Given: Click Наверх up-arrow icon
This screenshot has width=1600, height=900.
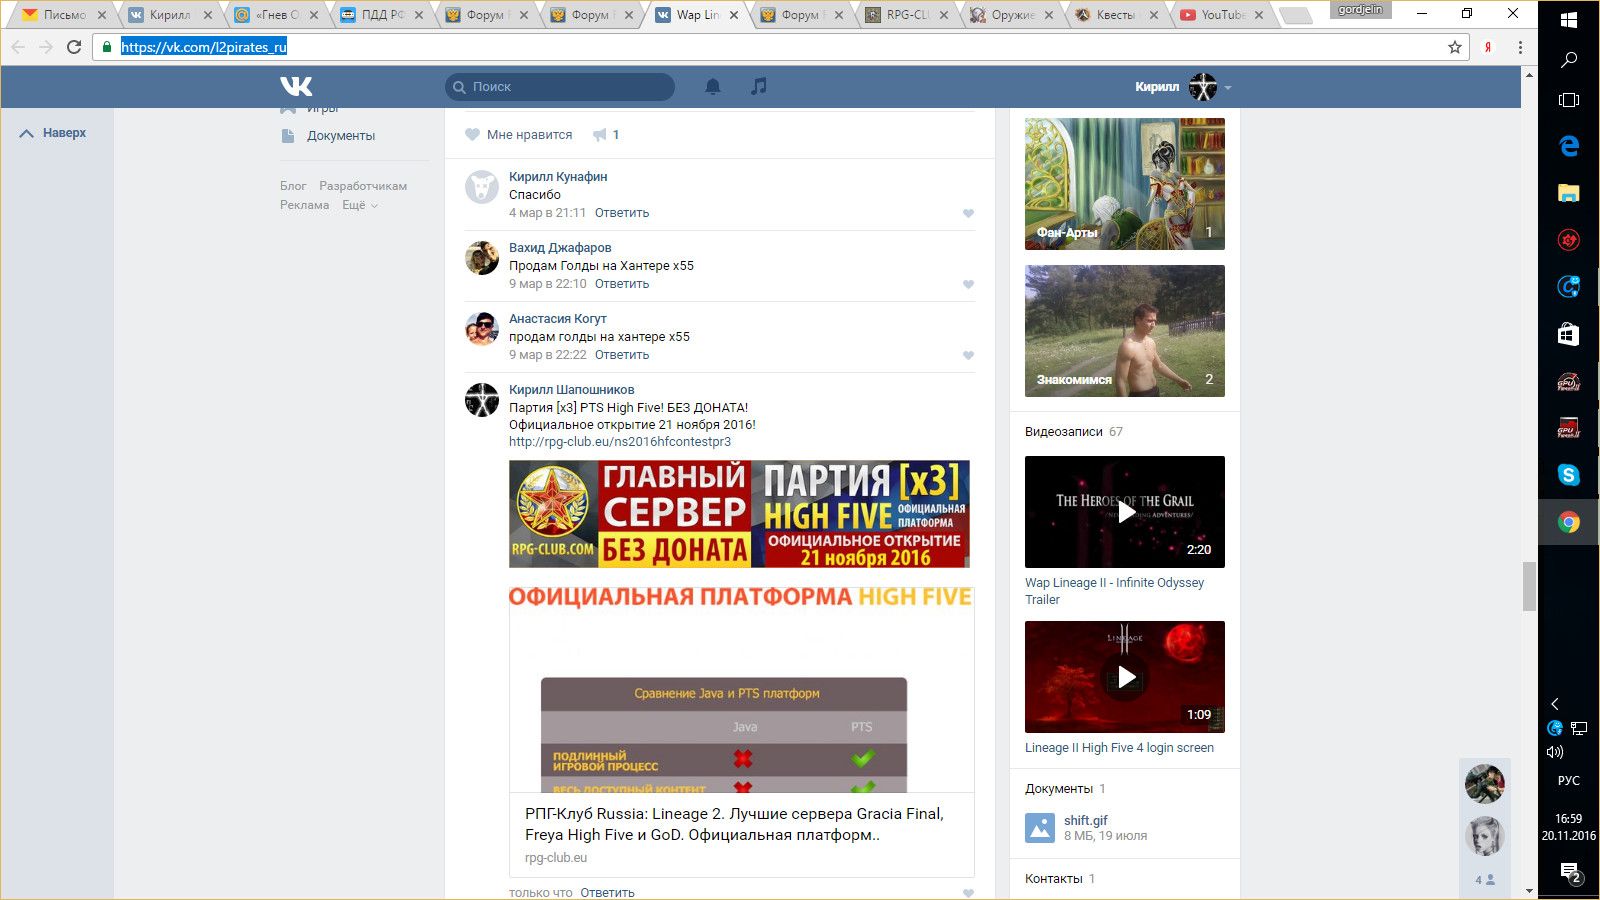Looking at the screenshot, I should 27,133.
